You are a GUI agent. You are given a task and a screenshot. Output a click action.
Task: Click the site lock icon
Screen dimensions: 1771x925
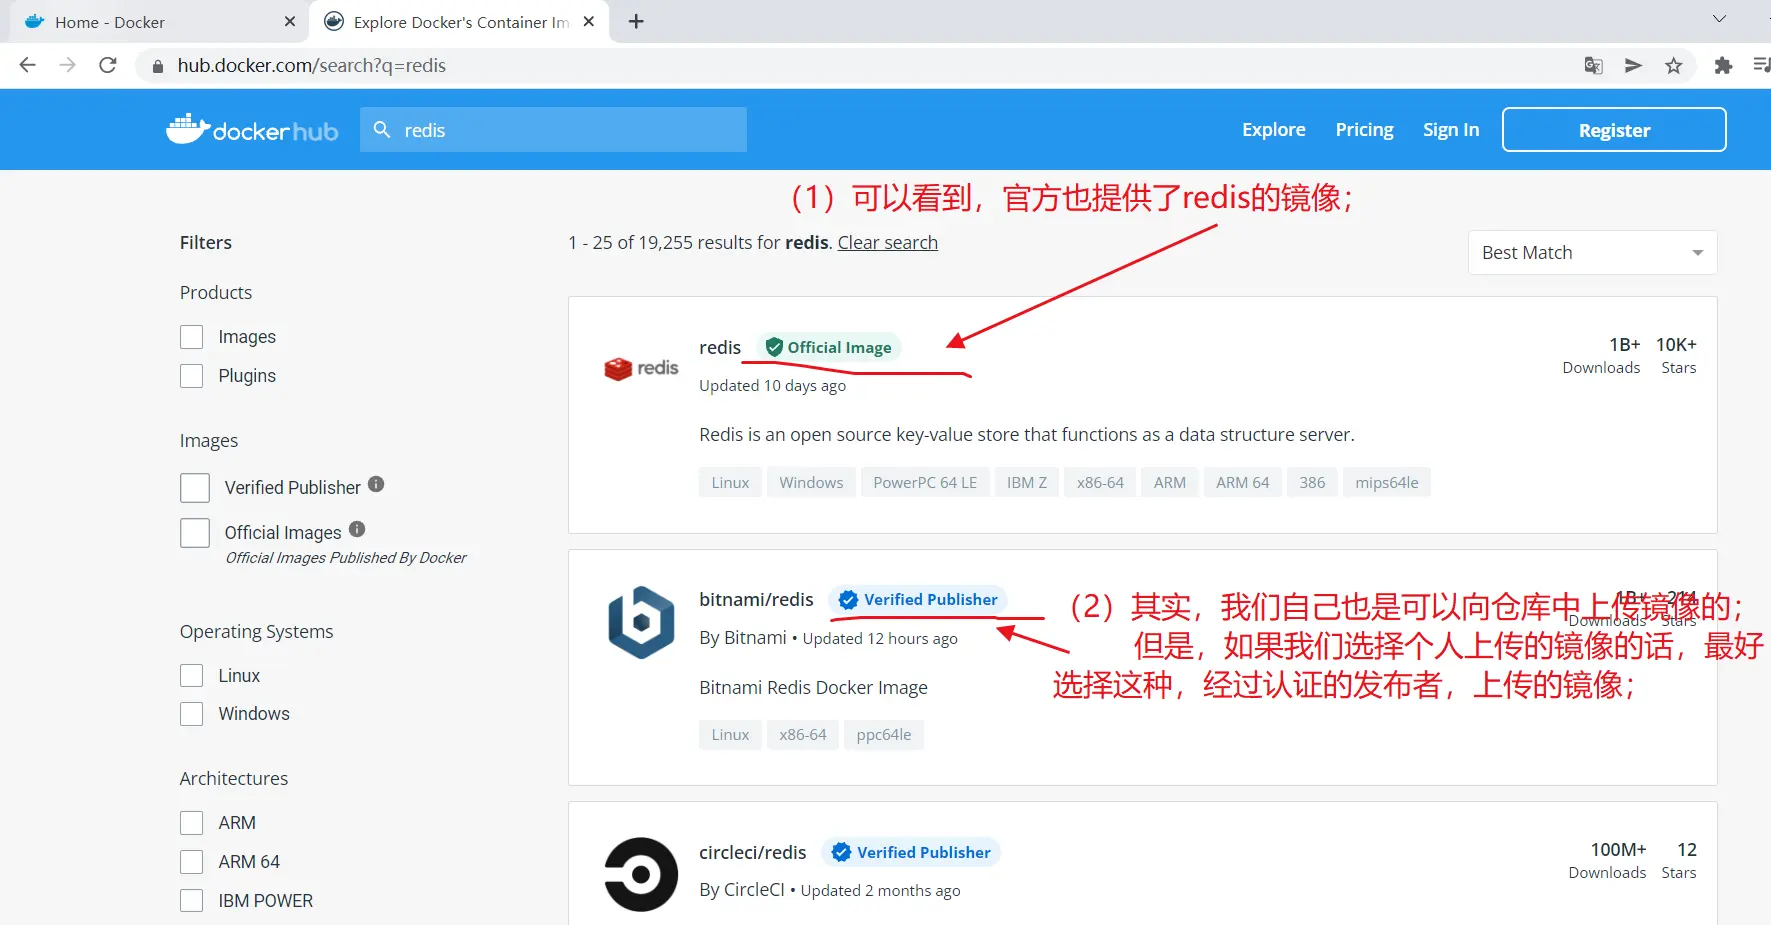pyautogui.click(x=156, y=66)
